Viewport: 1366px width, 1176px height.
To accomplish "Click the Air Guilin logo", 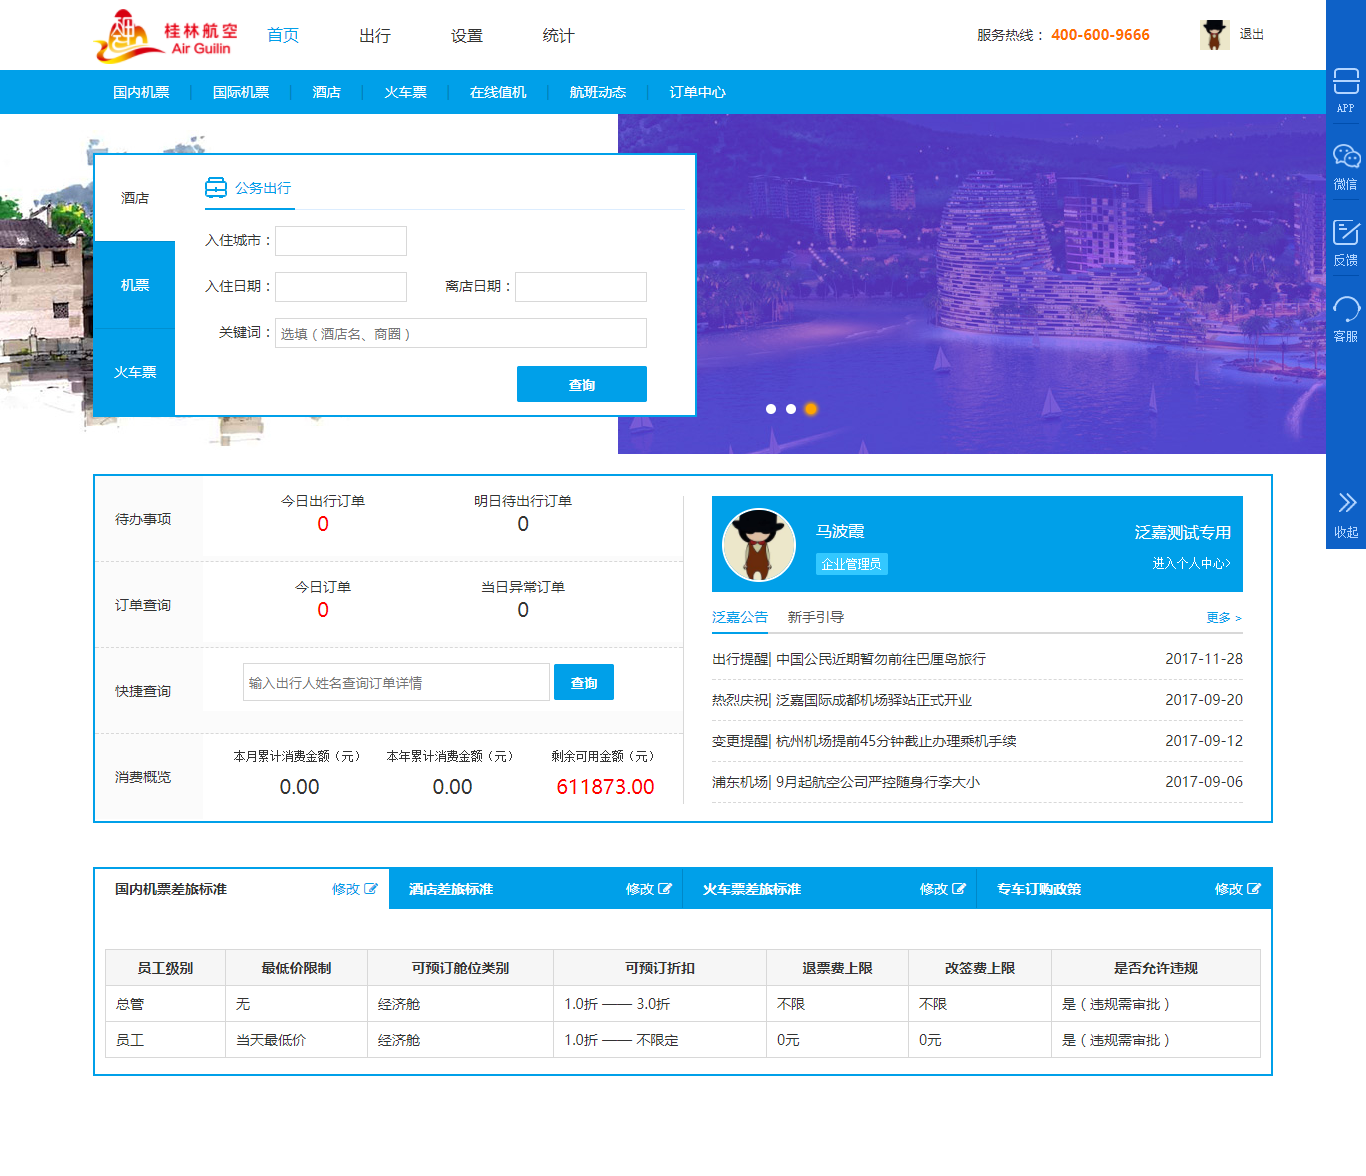I will pyautogui.click(x=166, y=36).
